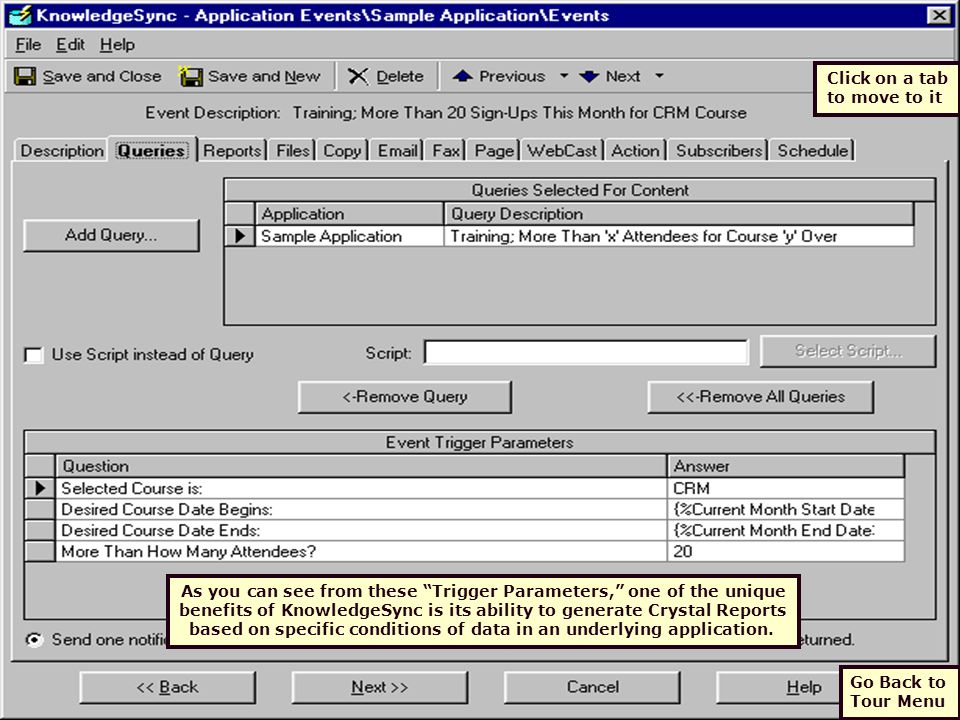This screenshot has height=720, width=960.
Task: Switch to the Description tab
Action: pyautogui.click(x=62, y=151)
